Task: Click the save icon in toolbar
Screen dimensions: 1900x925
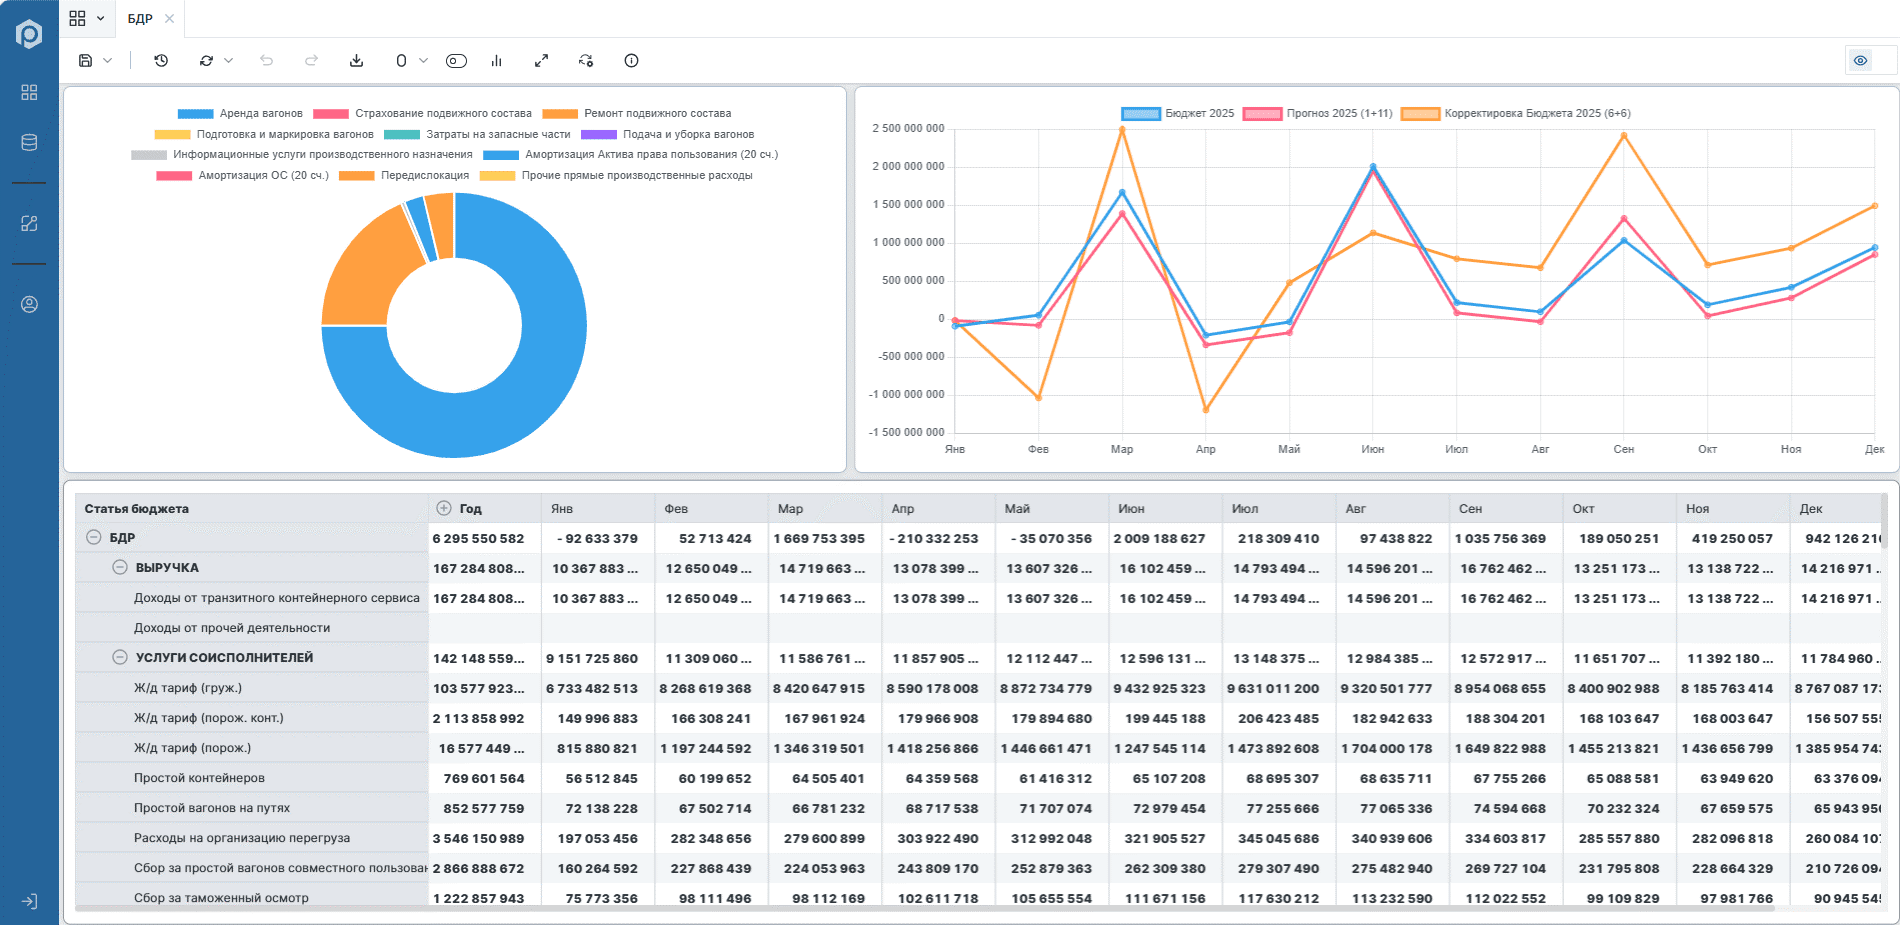Action: pos(86,61)
